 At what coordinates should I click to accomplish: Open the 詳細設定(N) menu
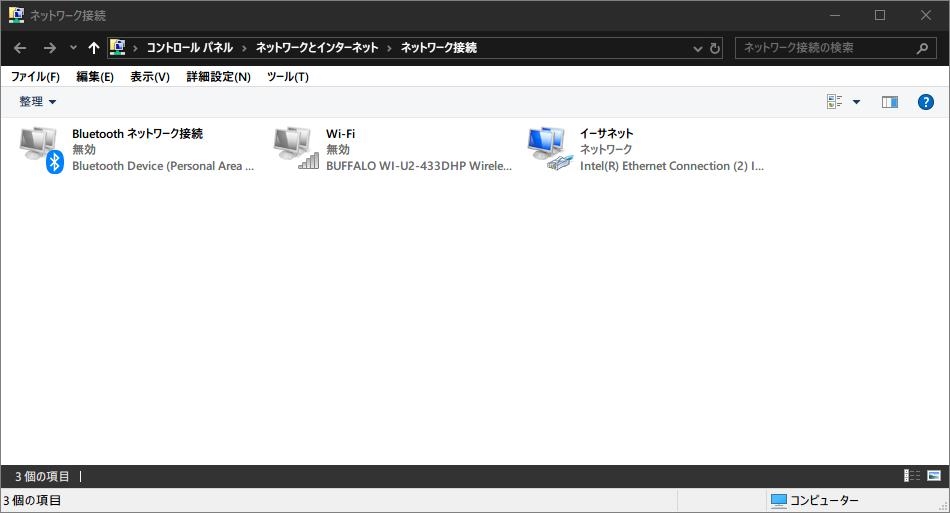click(218, 76)
